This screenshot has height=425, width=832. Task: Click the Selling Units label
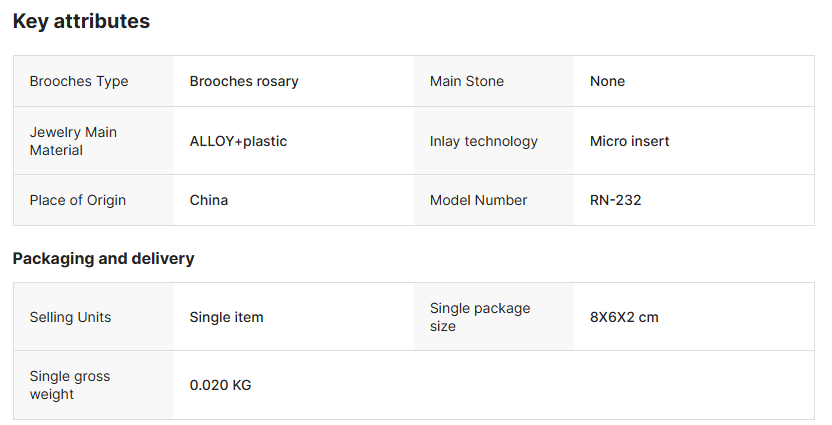70,317
